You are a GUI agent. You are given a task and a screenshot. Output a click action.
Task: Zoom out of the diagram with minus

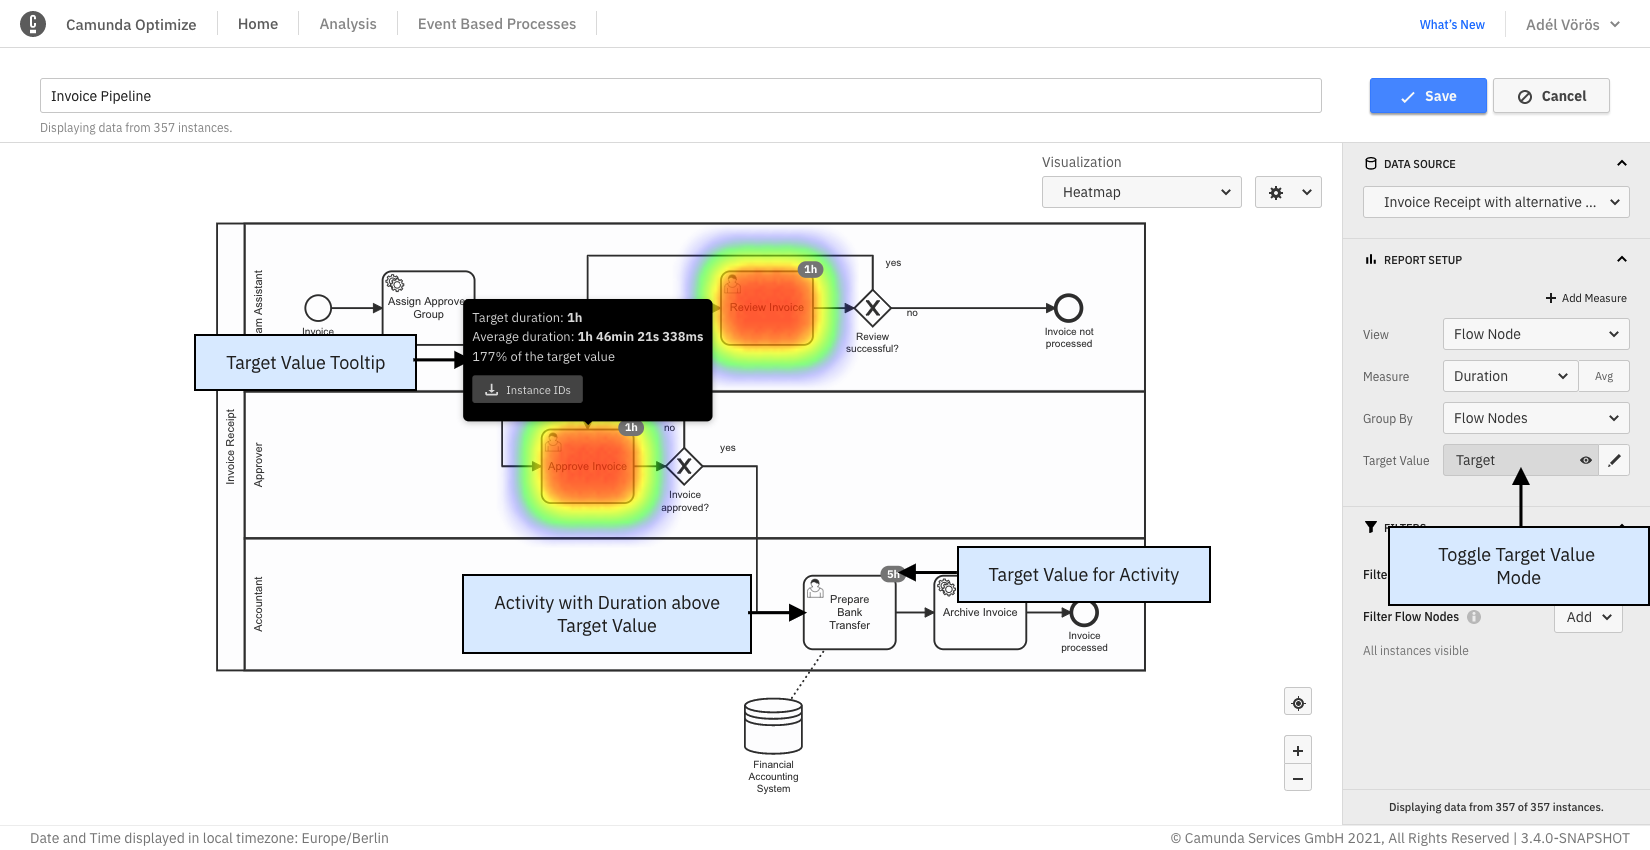[x=1298, y=778]
